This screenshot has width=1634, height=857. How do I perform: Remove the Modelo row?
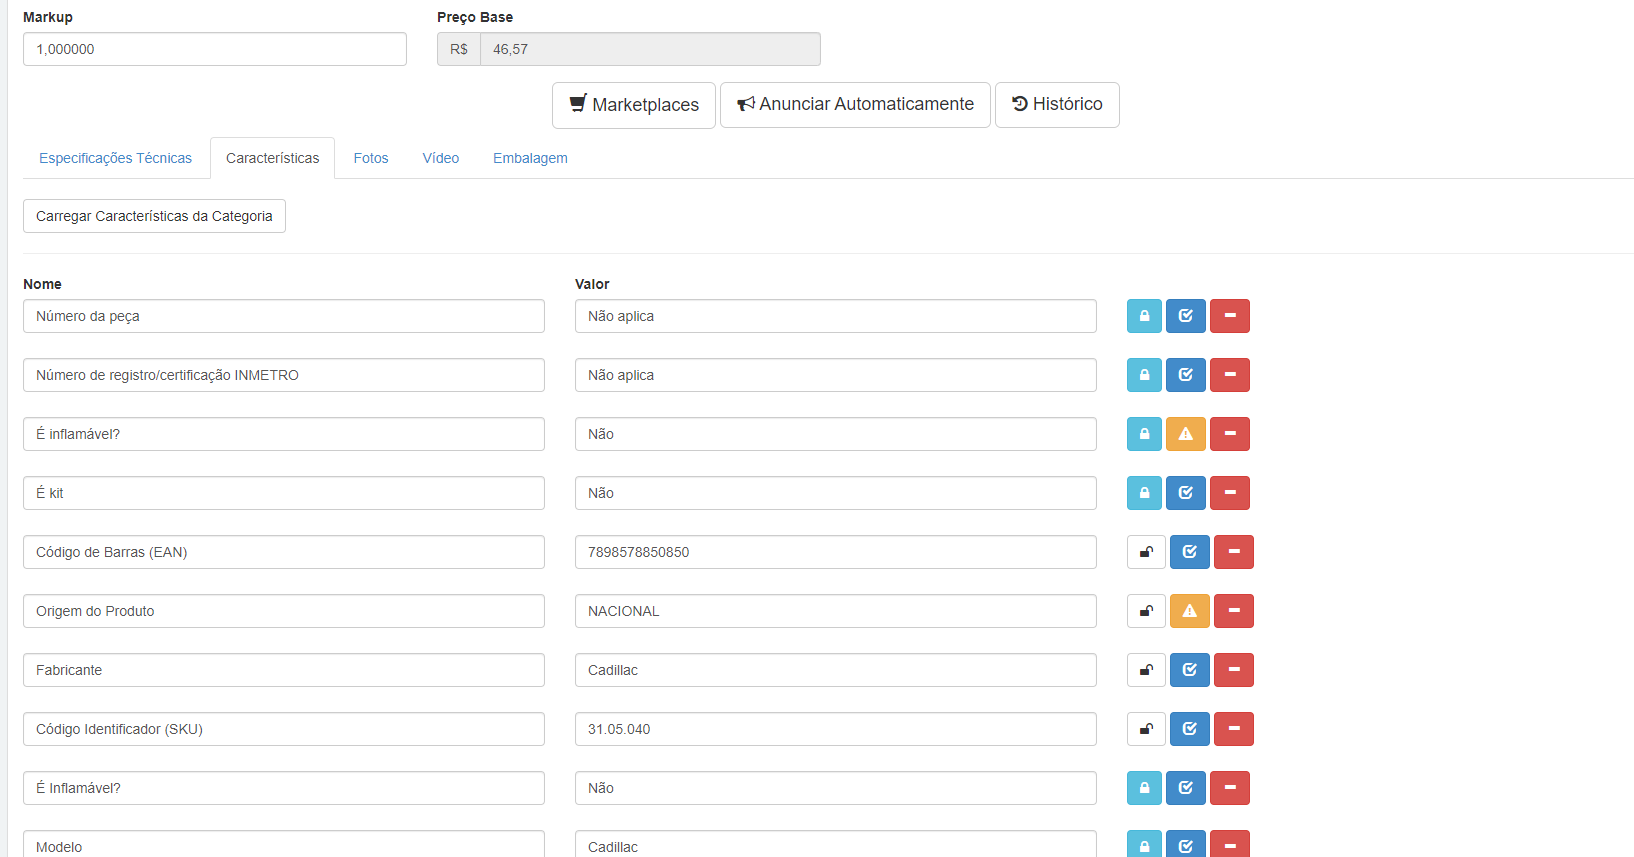[1230, 844]
